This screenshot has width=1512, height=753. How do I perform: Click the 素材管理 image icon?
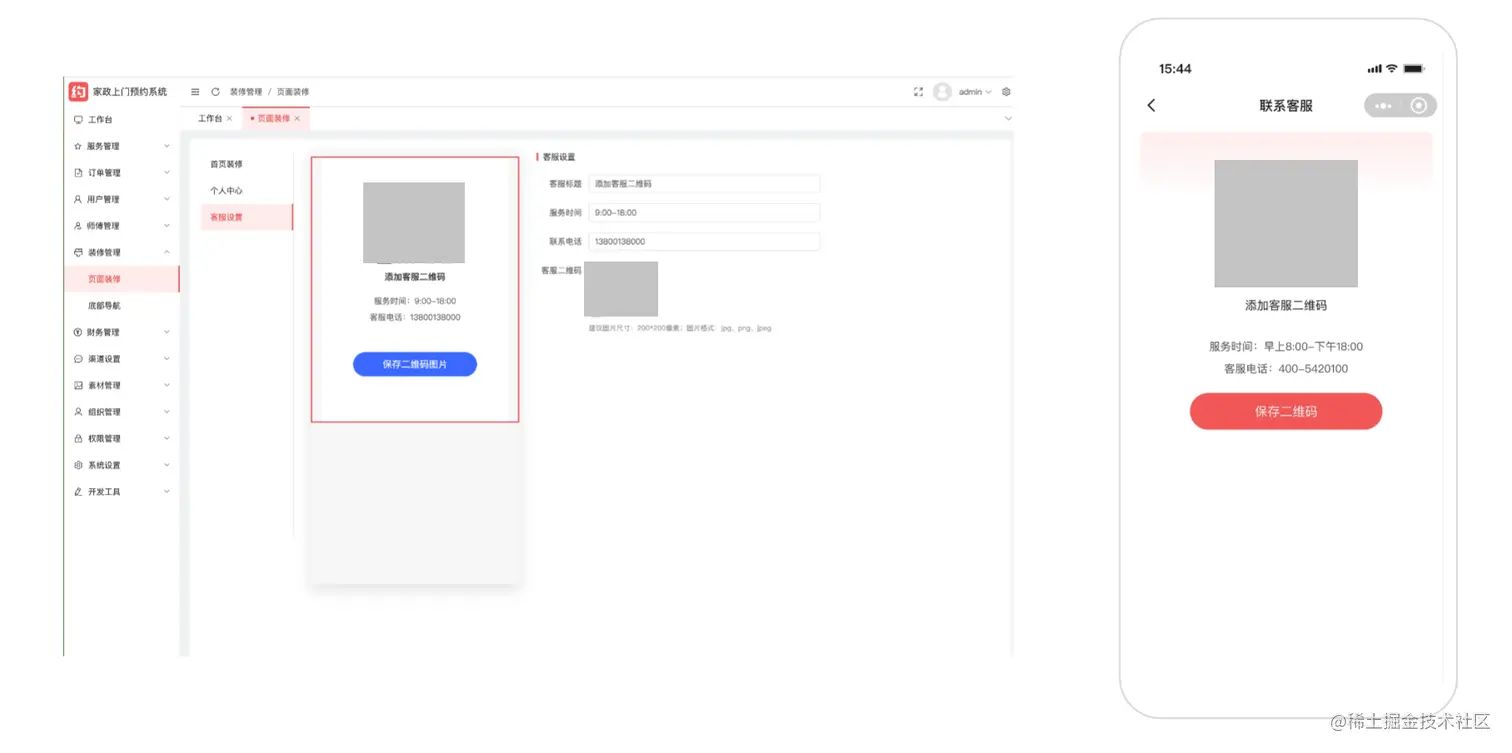78,385
